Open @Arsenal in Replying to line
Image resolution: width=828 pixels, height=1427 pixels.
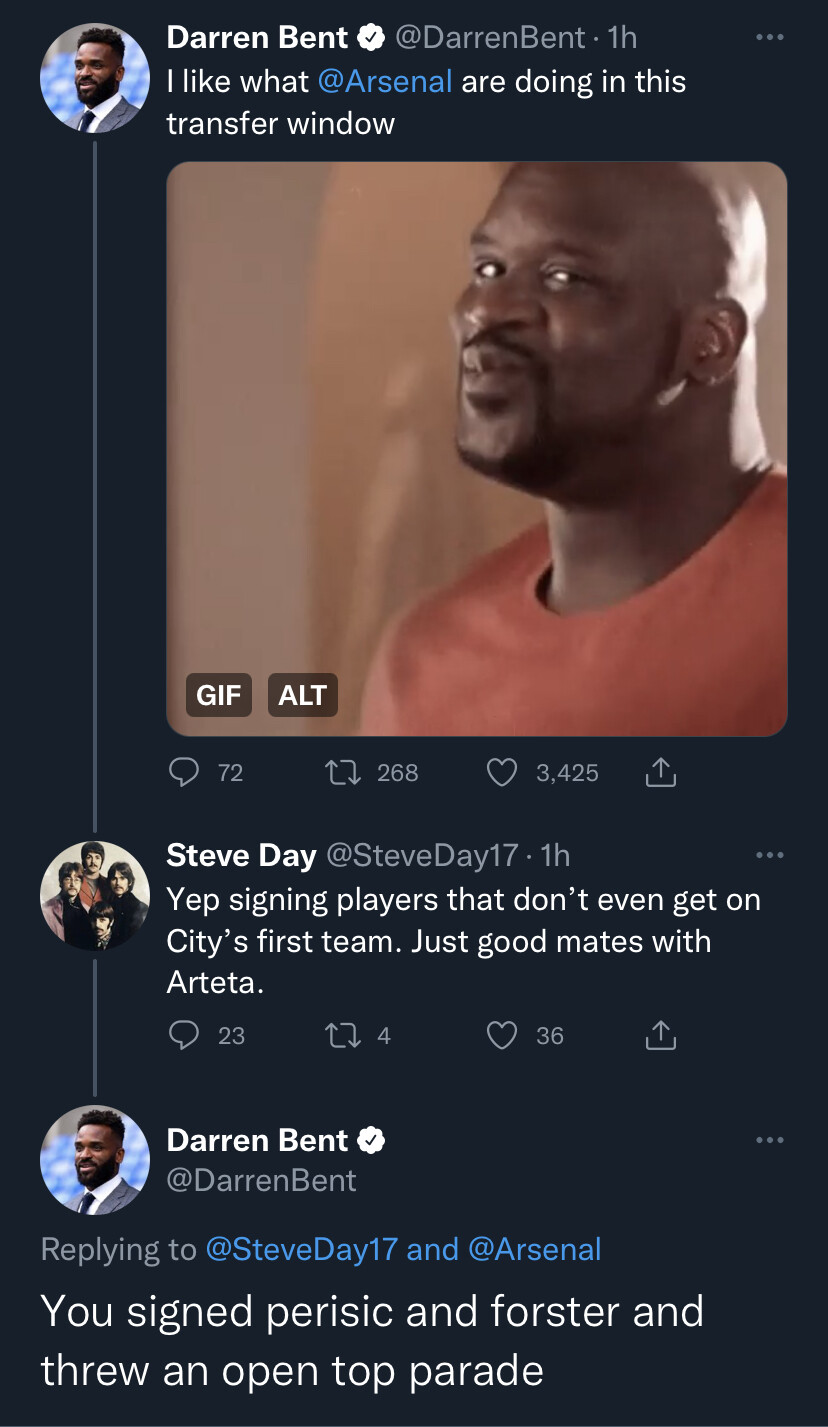535,1249
